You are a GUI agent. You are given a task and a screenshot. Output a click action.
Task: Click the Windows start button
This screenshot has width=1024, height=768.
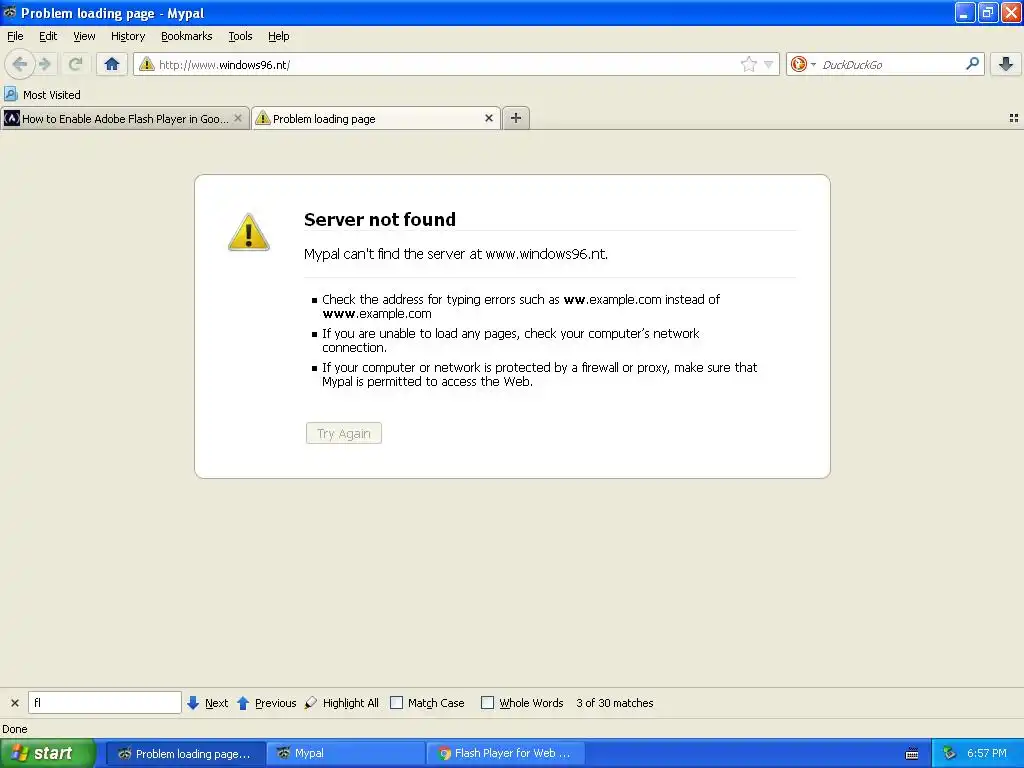pos(48,753)
